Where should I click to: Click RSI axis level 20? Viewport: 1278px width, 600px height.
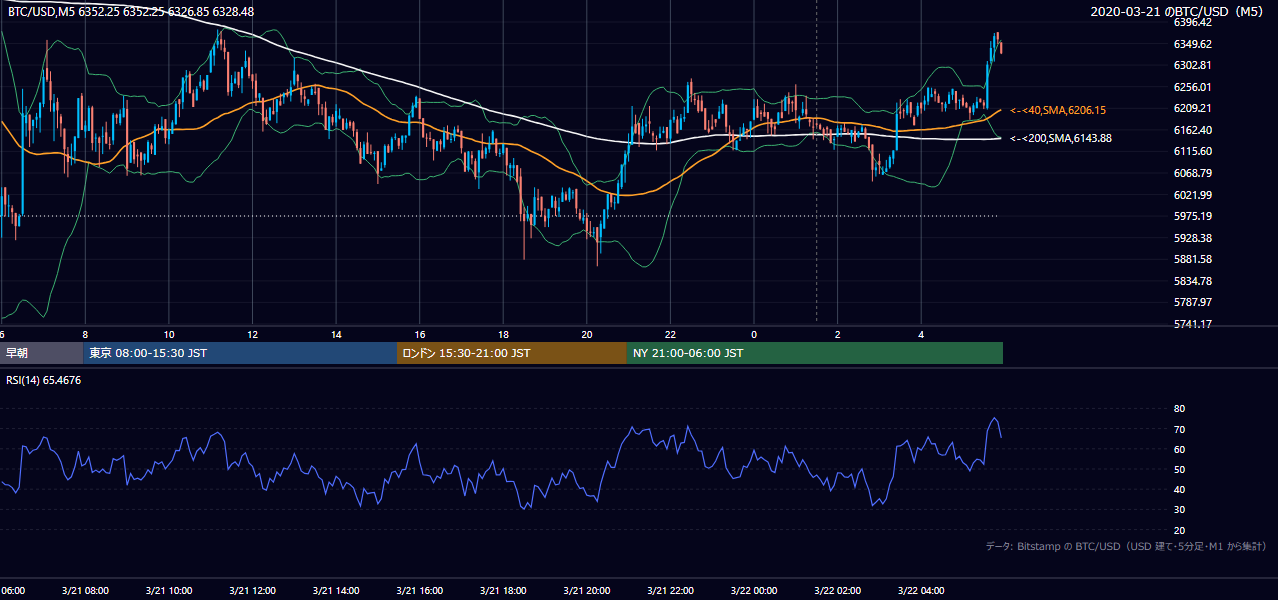1179,530
